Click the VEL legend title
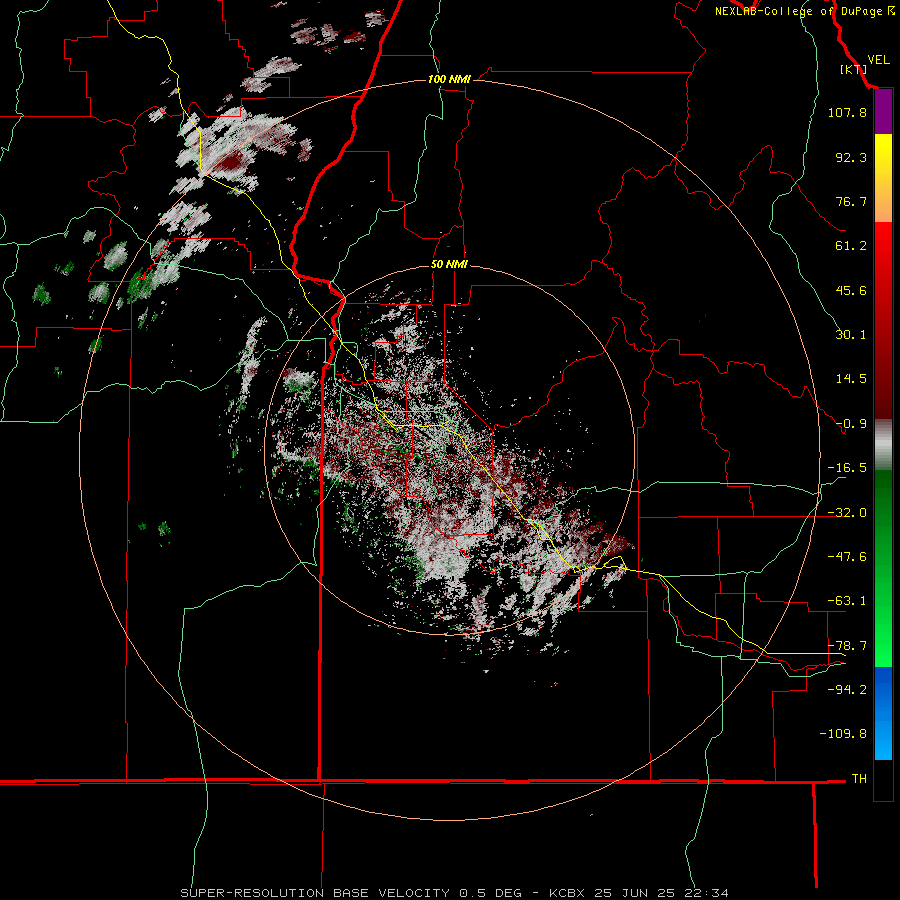This screenshot has height=900, width=900. pos(878,60)
